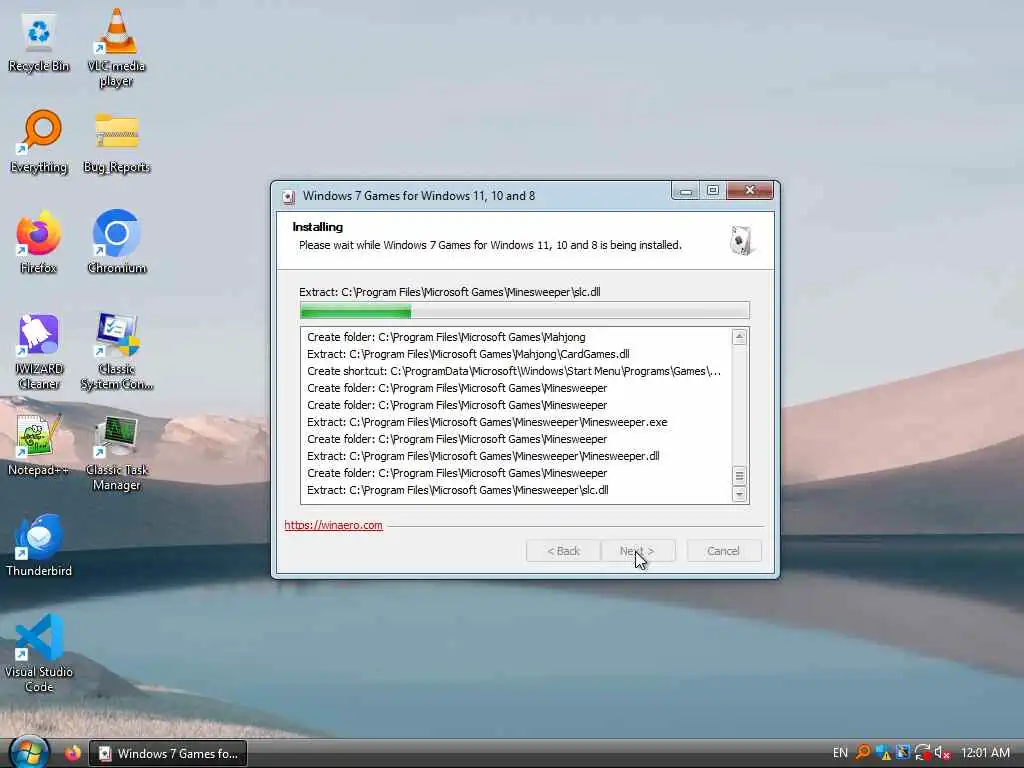Open the 12:01 AM clock
The image size is (1024, 768).
985,753
